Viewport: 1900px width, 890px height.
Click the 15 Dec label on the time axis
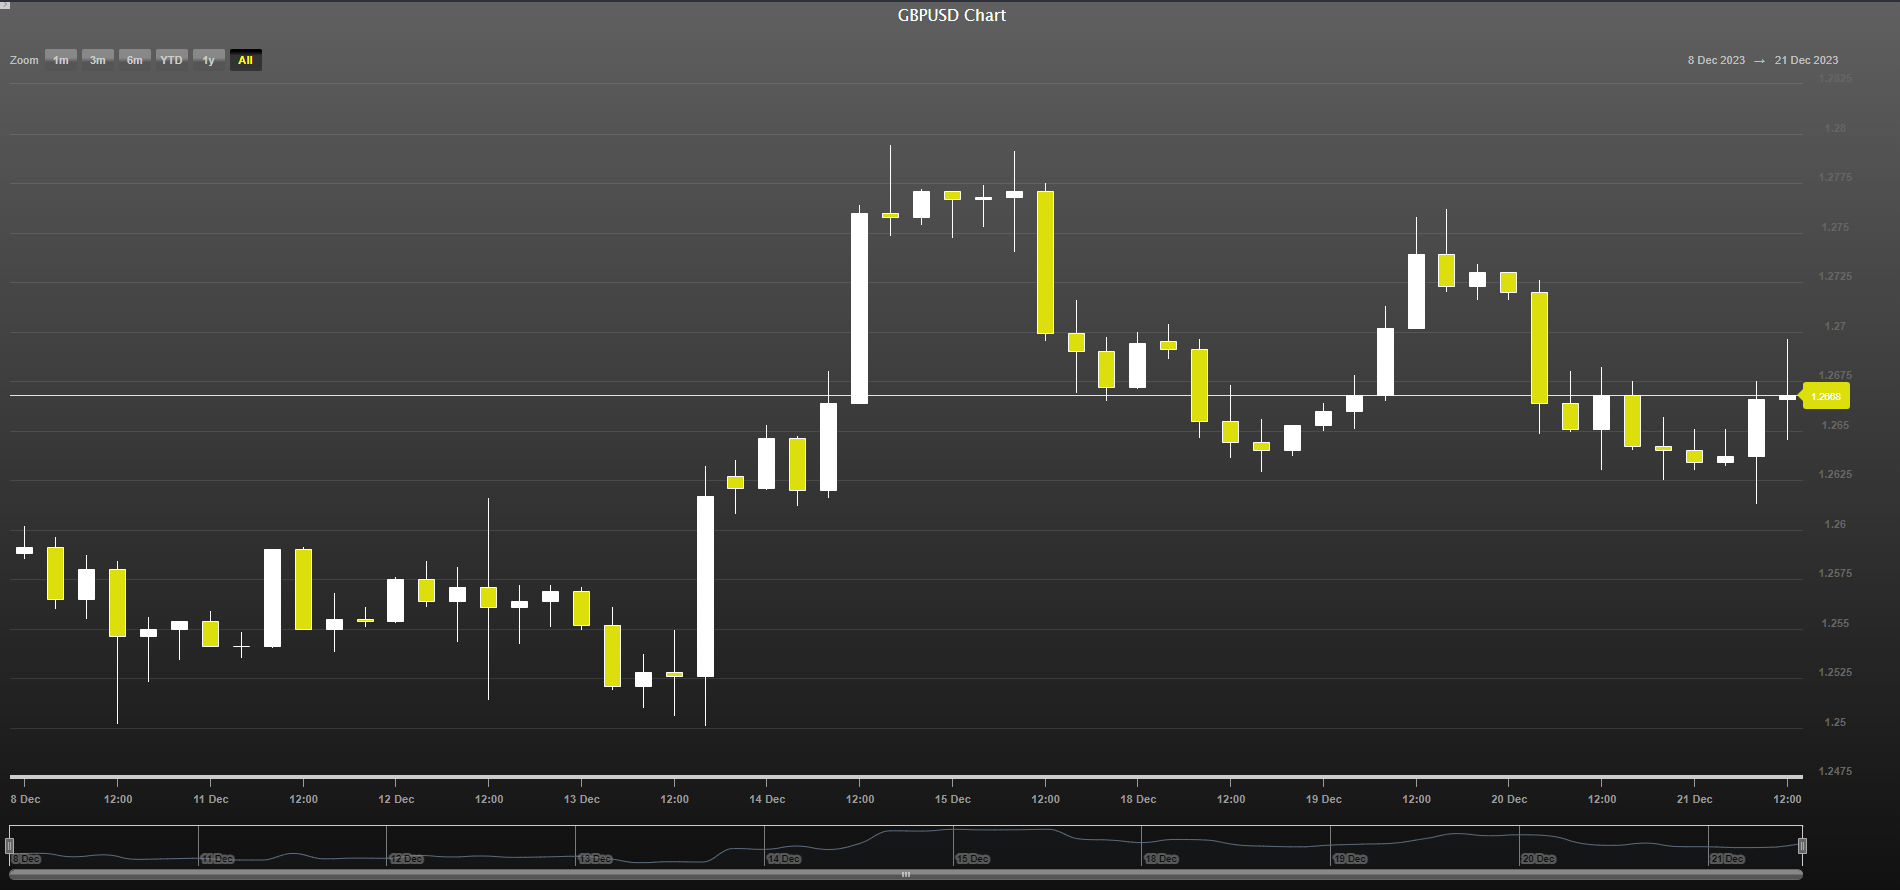coord(953,799)
